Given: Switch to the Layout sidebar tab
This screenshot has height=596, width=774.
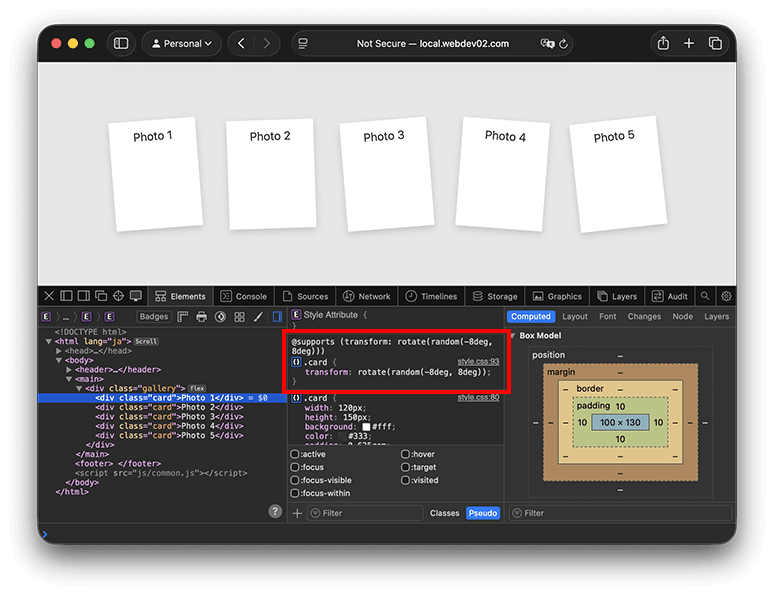Looking at the screenshot, I should click(575, 317).
